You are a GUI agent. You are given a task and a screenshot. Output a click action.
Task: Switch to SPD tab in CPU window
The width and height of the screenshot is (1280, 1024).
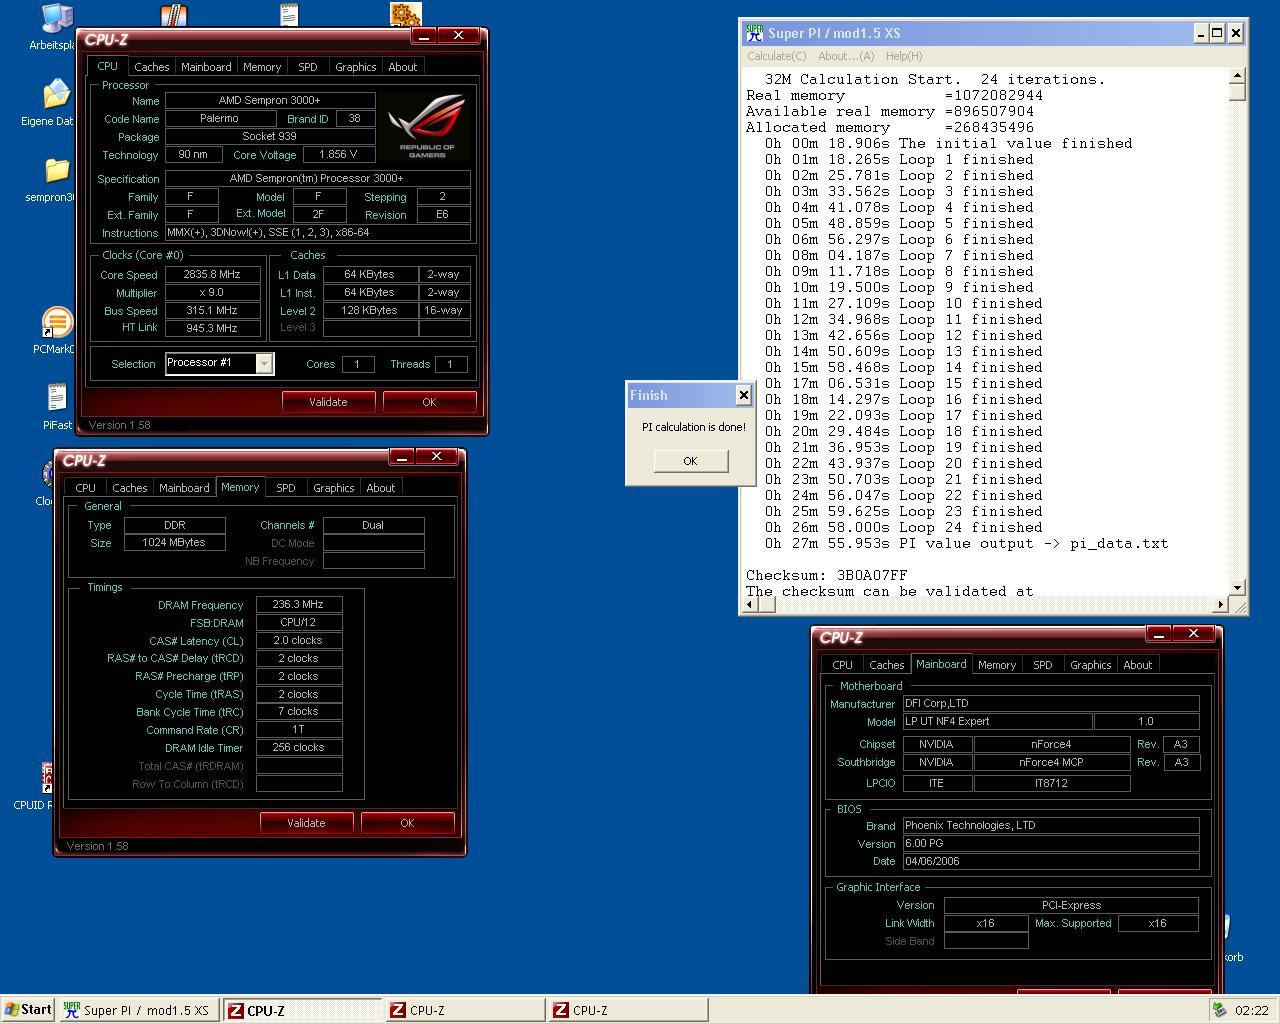point(308,67)
